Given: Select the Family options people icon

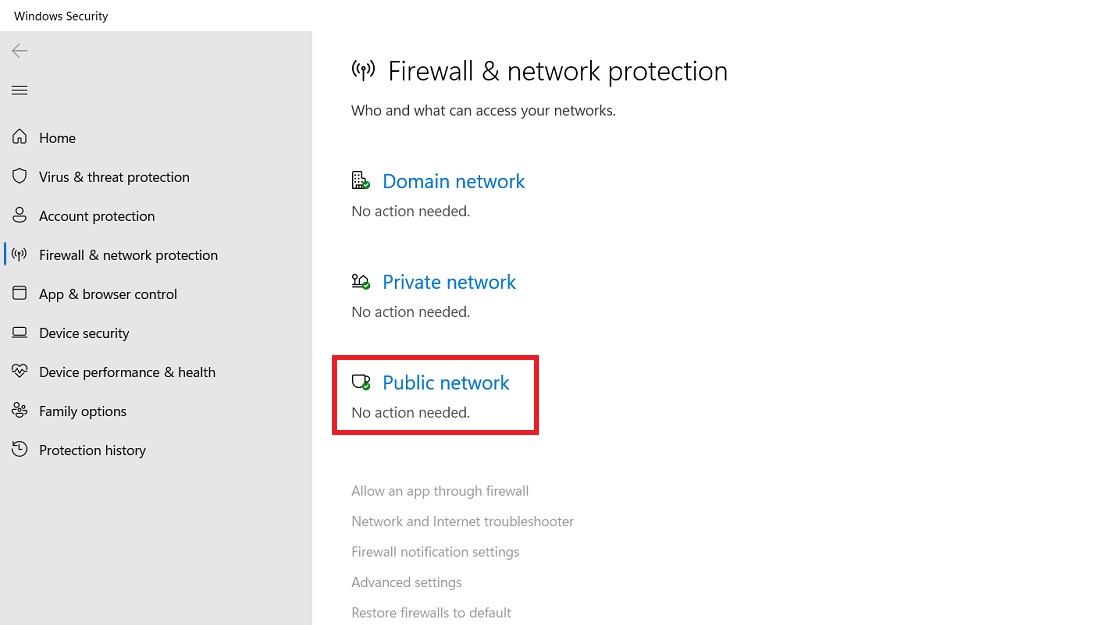Looking at the screenshot, I should [x=19, y=410].
